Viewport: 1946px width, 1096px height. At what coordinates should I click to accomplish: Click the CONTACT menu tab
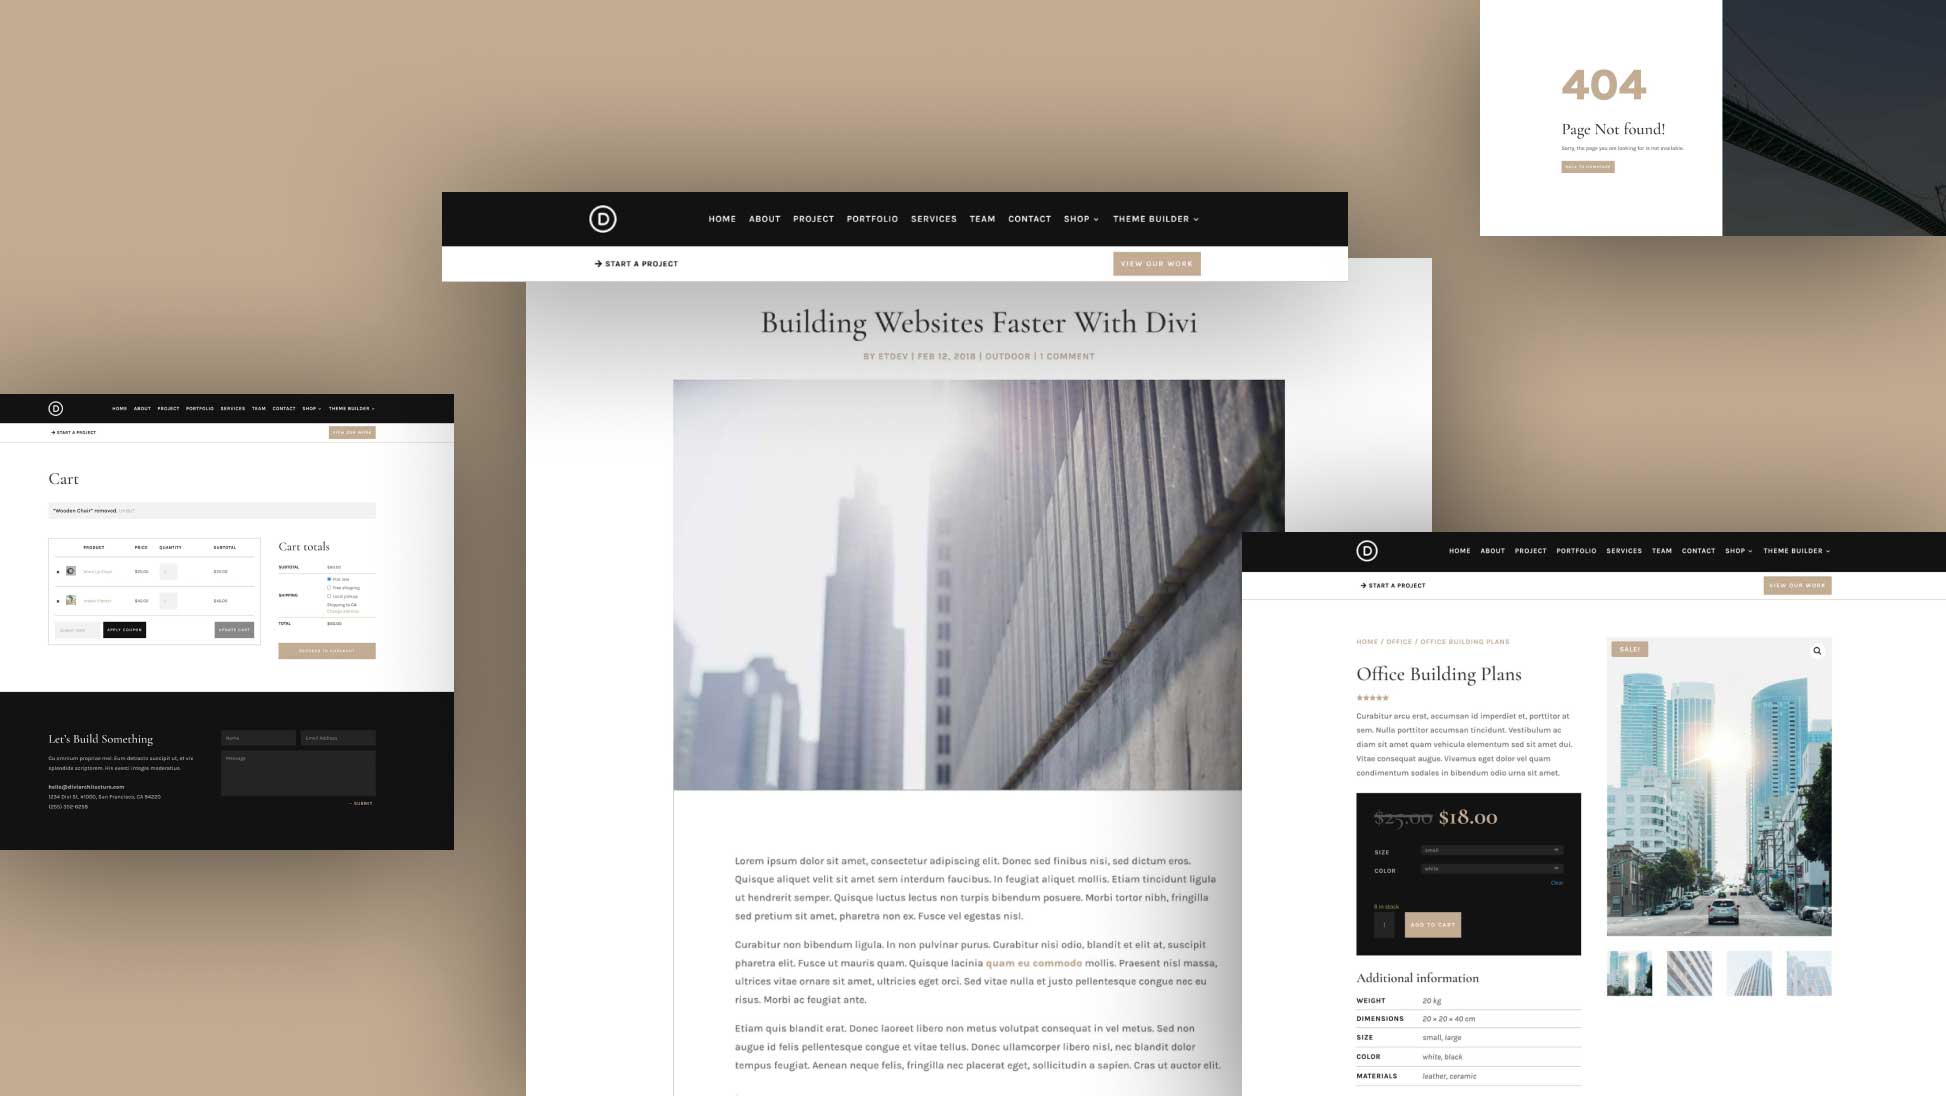(x=1030, y=219)
